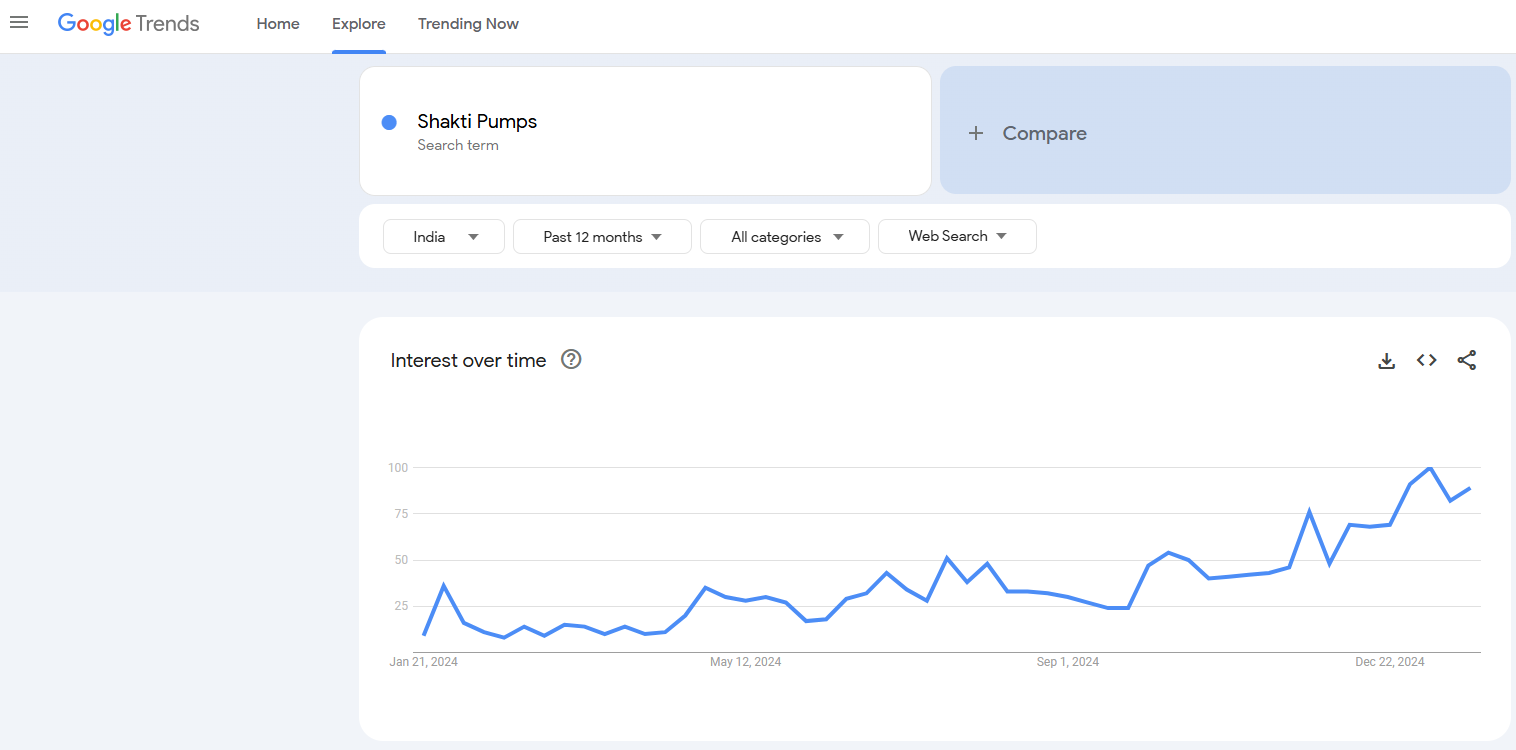Expand the Web Search type dropdown
This screenshot has width=1516, height=750.
pyautogui.click(x=957, y=236)
